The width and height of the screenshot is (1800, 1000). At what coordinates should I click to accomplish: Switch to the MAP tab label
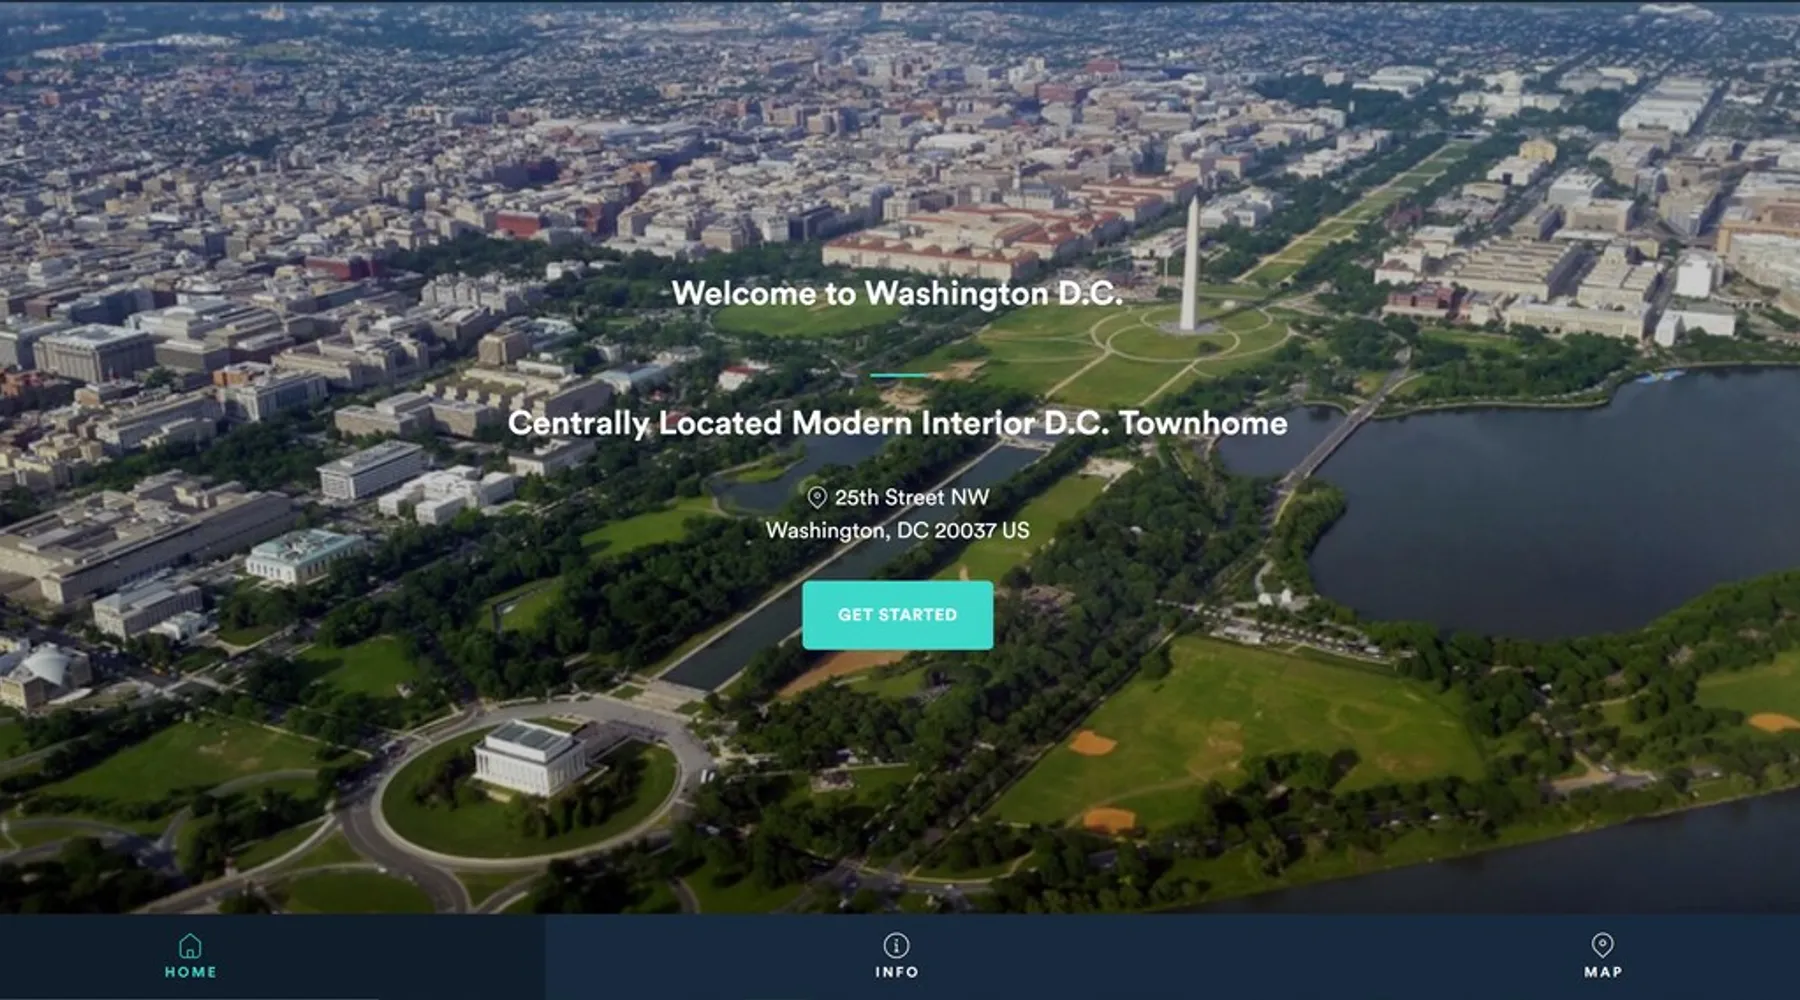pyautogui.click(x=1602, y=972)
